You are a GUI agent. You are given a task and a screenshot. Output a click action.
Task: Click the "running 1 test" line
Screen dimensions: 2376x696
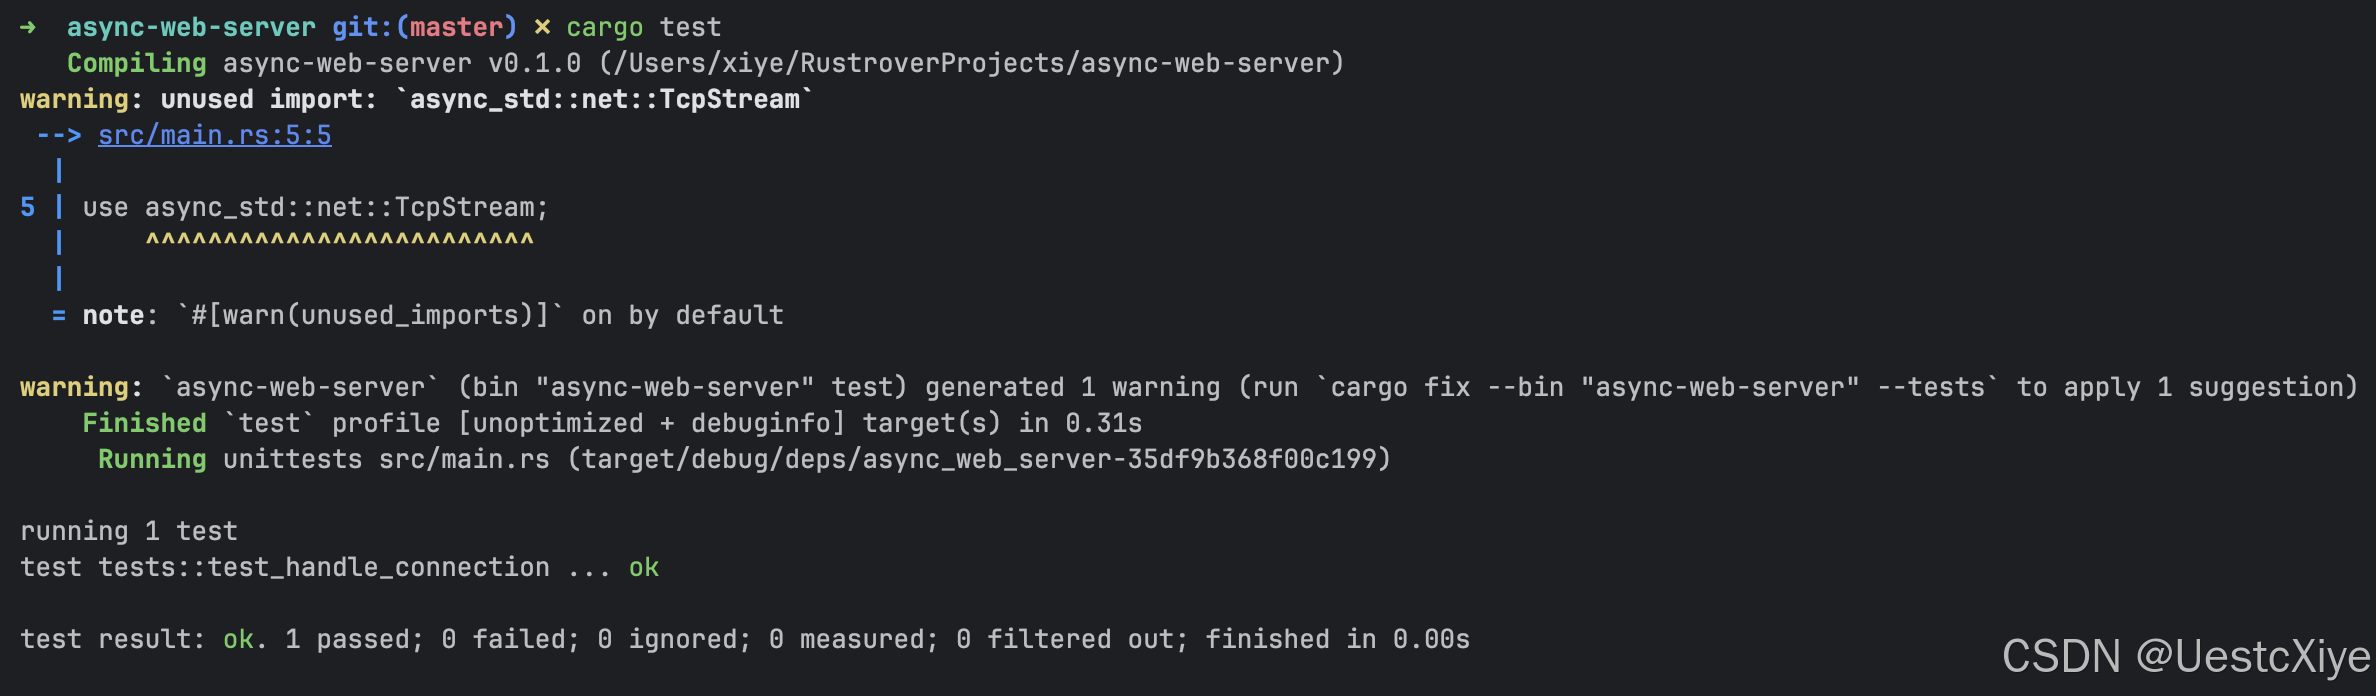click(129, 531)
